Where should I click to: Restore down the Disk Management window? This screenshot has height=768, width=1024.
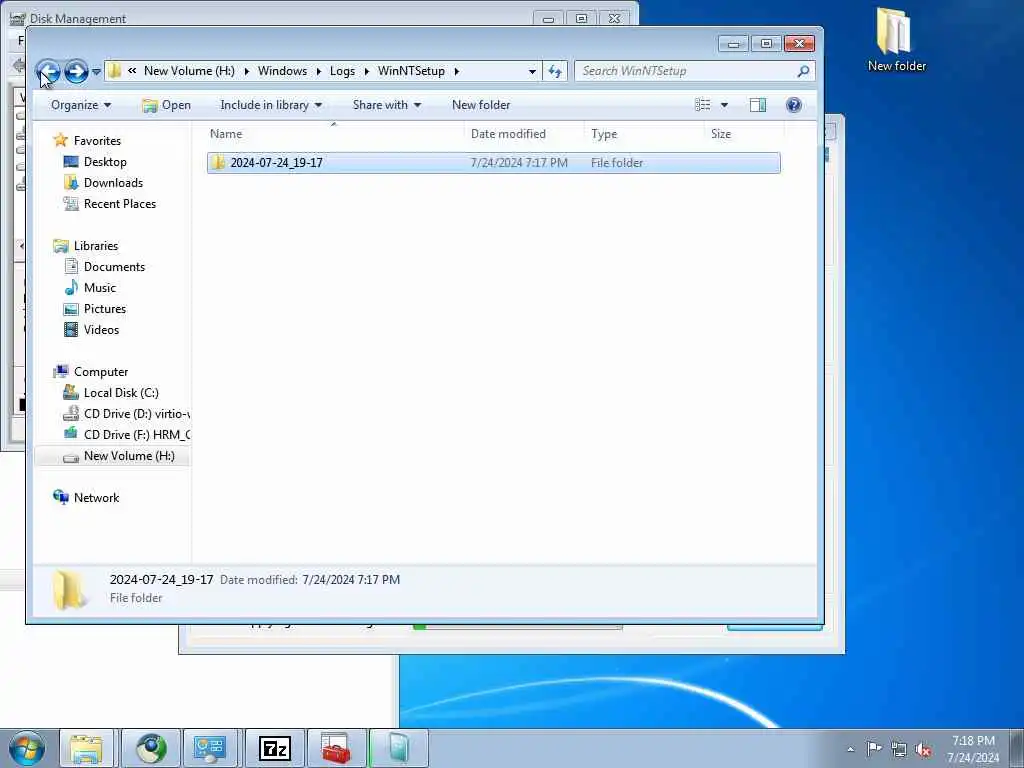pos(581,18)
